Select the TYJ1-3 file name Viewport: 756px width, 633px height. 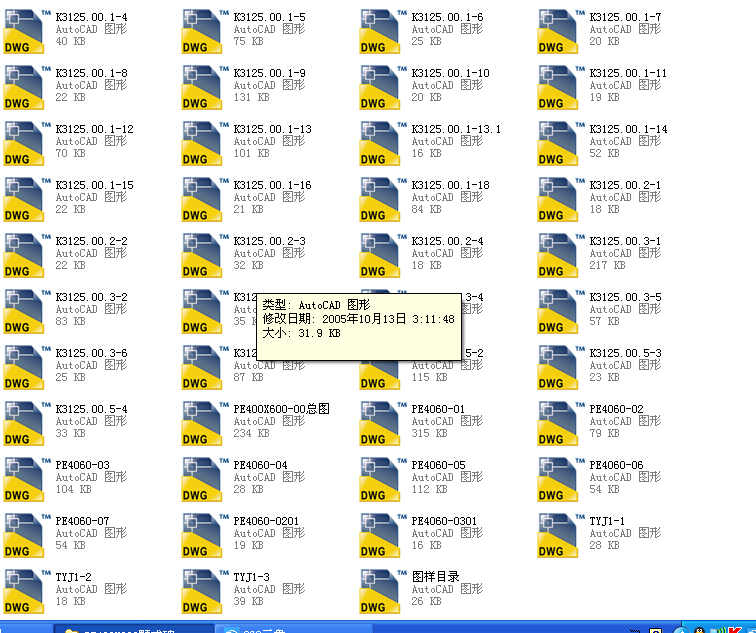[x=251, y=577]
